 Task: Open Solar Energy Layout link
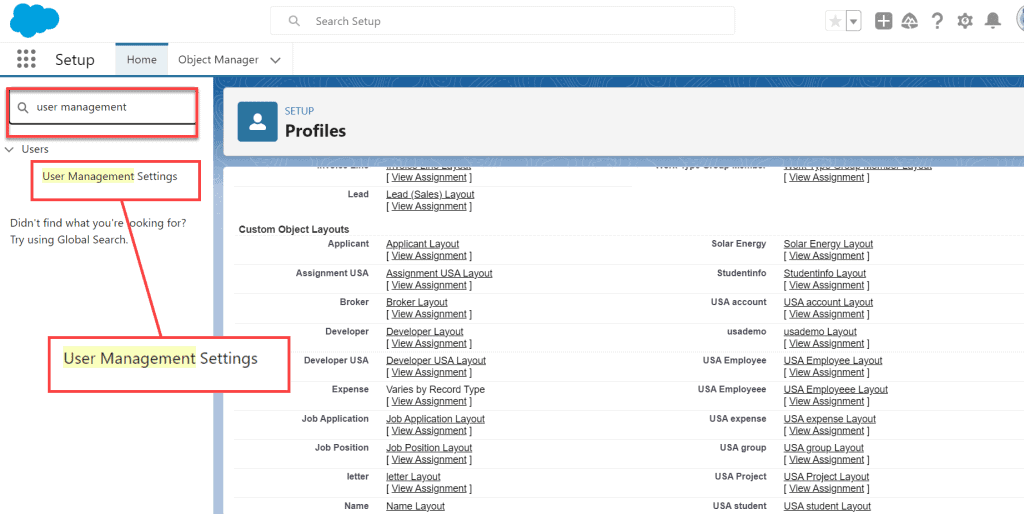828,244
